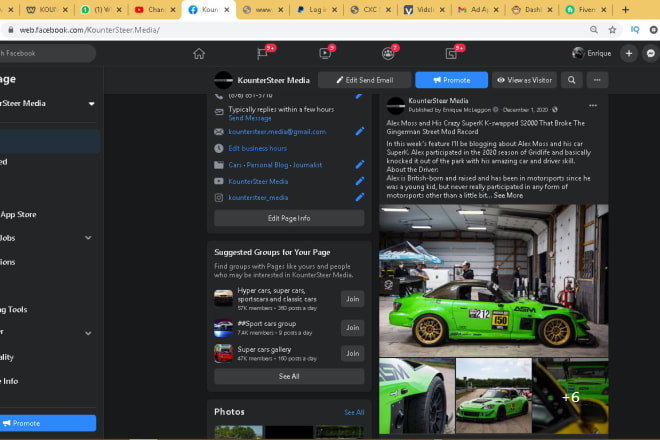Click View as Visitor button
The image size is (660, 440).
(x=524, y=80)
